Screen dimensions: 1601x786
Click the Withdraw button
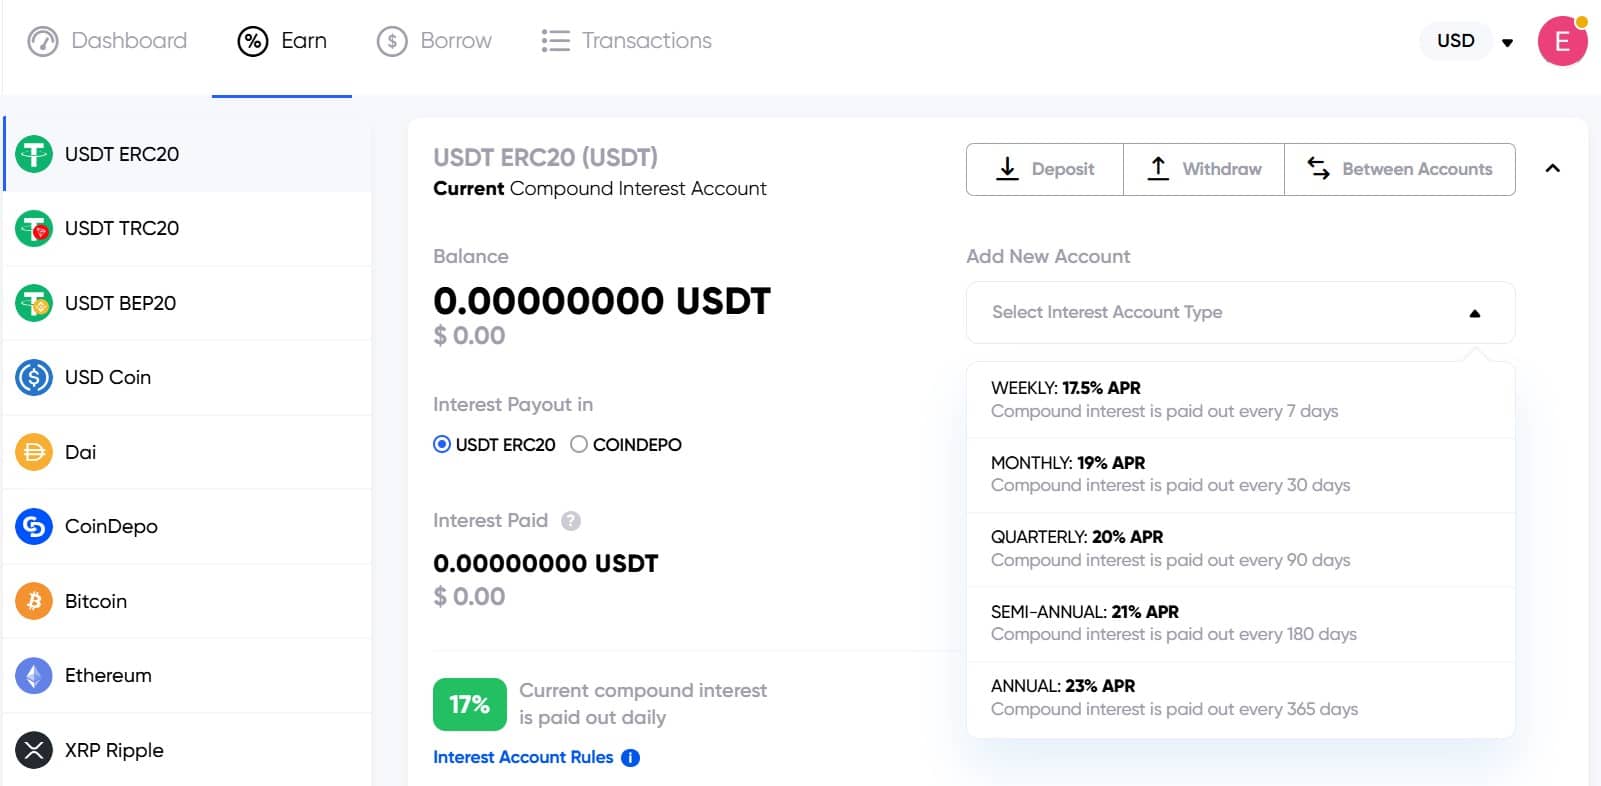point(1204,169)
